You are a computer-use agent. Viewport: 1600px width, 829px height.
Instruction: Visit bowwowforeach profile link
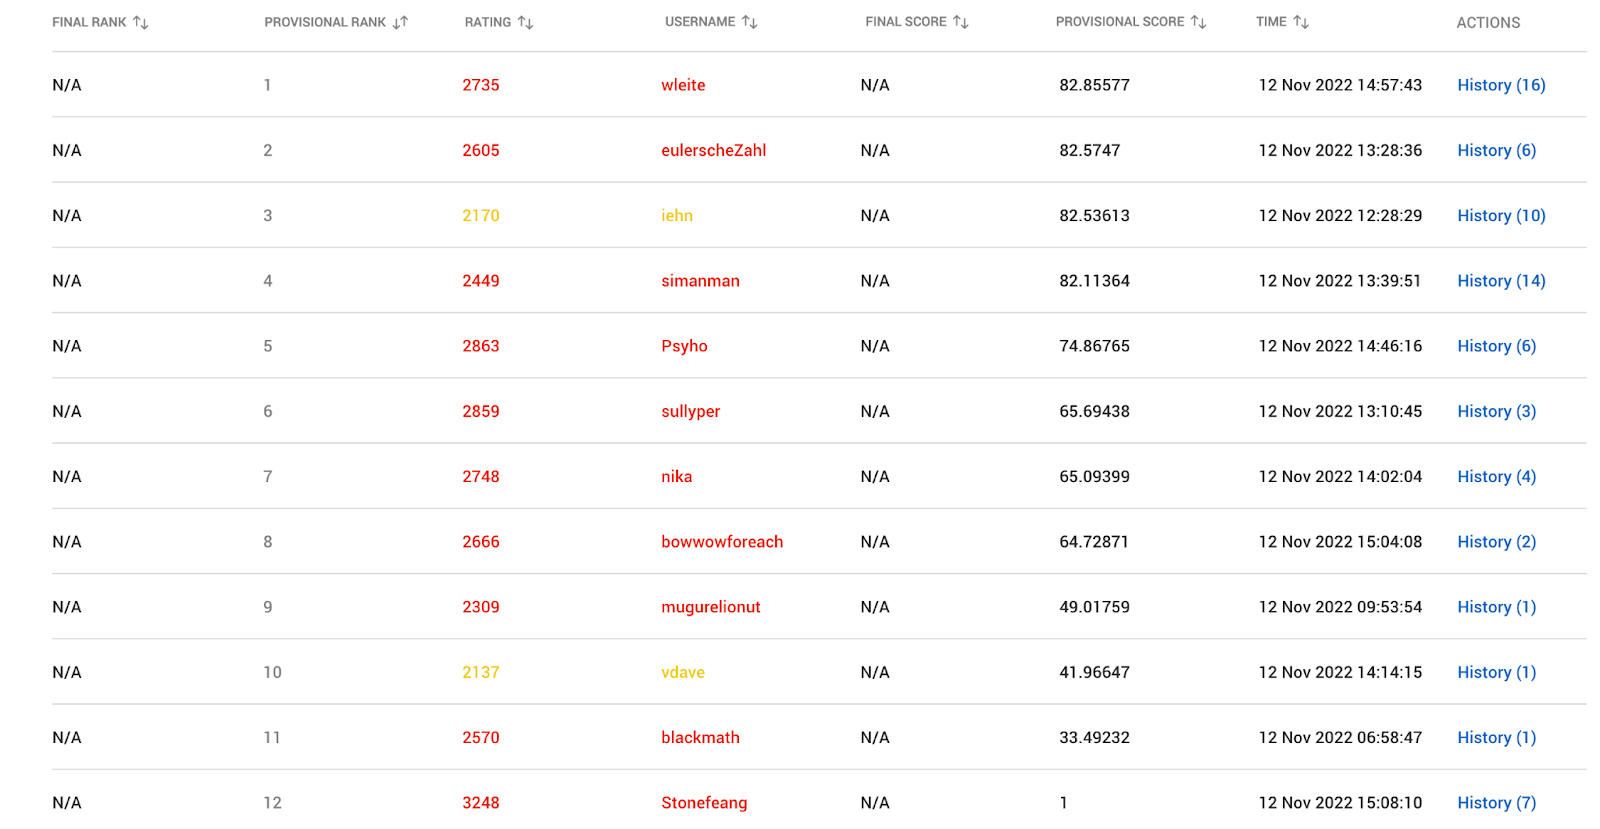point(722,542)
